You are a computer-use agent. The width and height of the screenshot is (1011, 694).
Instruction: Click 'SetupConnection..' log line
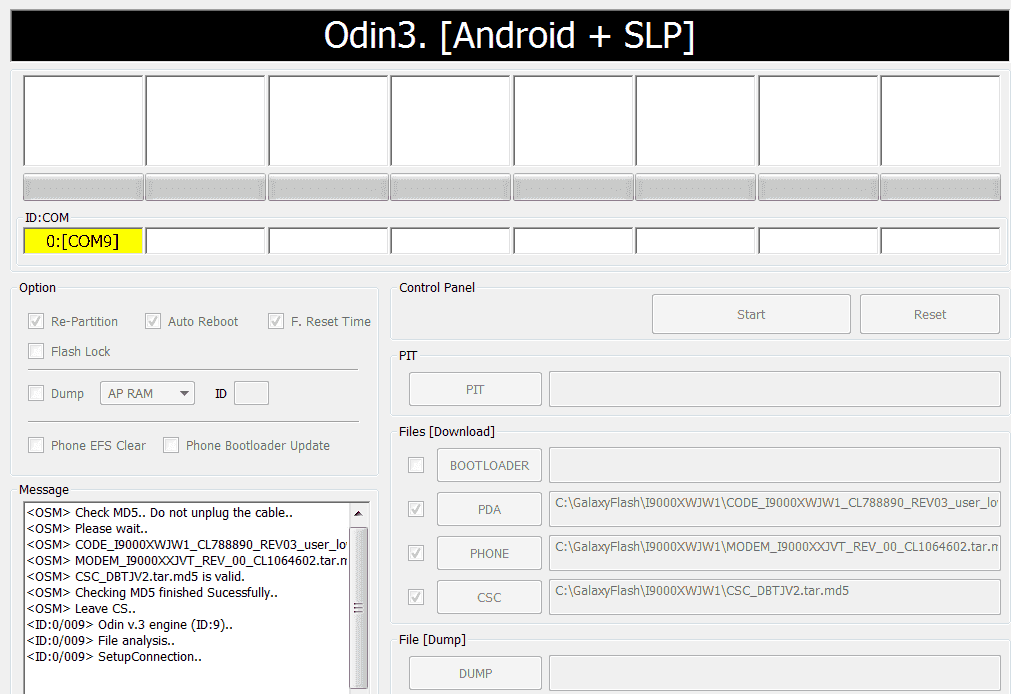tap(114, 657)
